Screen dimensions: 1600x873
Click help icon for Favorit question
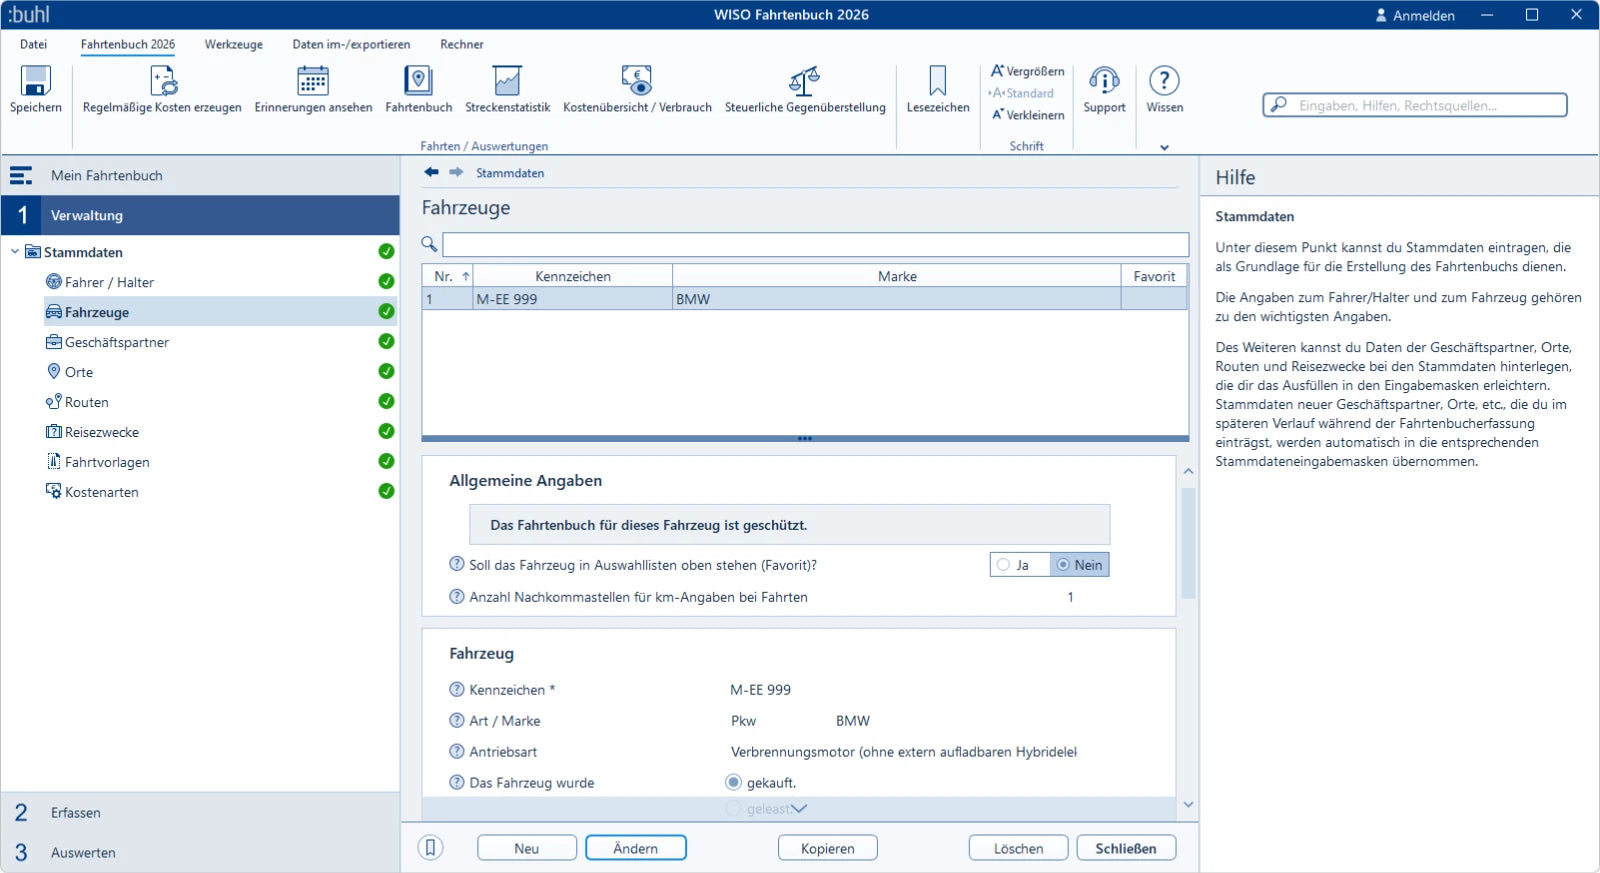457,564
